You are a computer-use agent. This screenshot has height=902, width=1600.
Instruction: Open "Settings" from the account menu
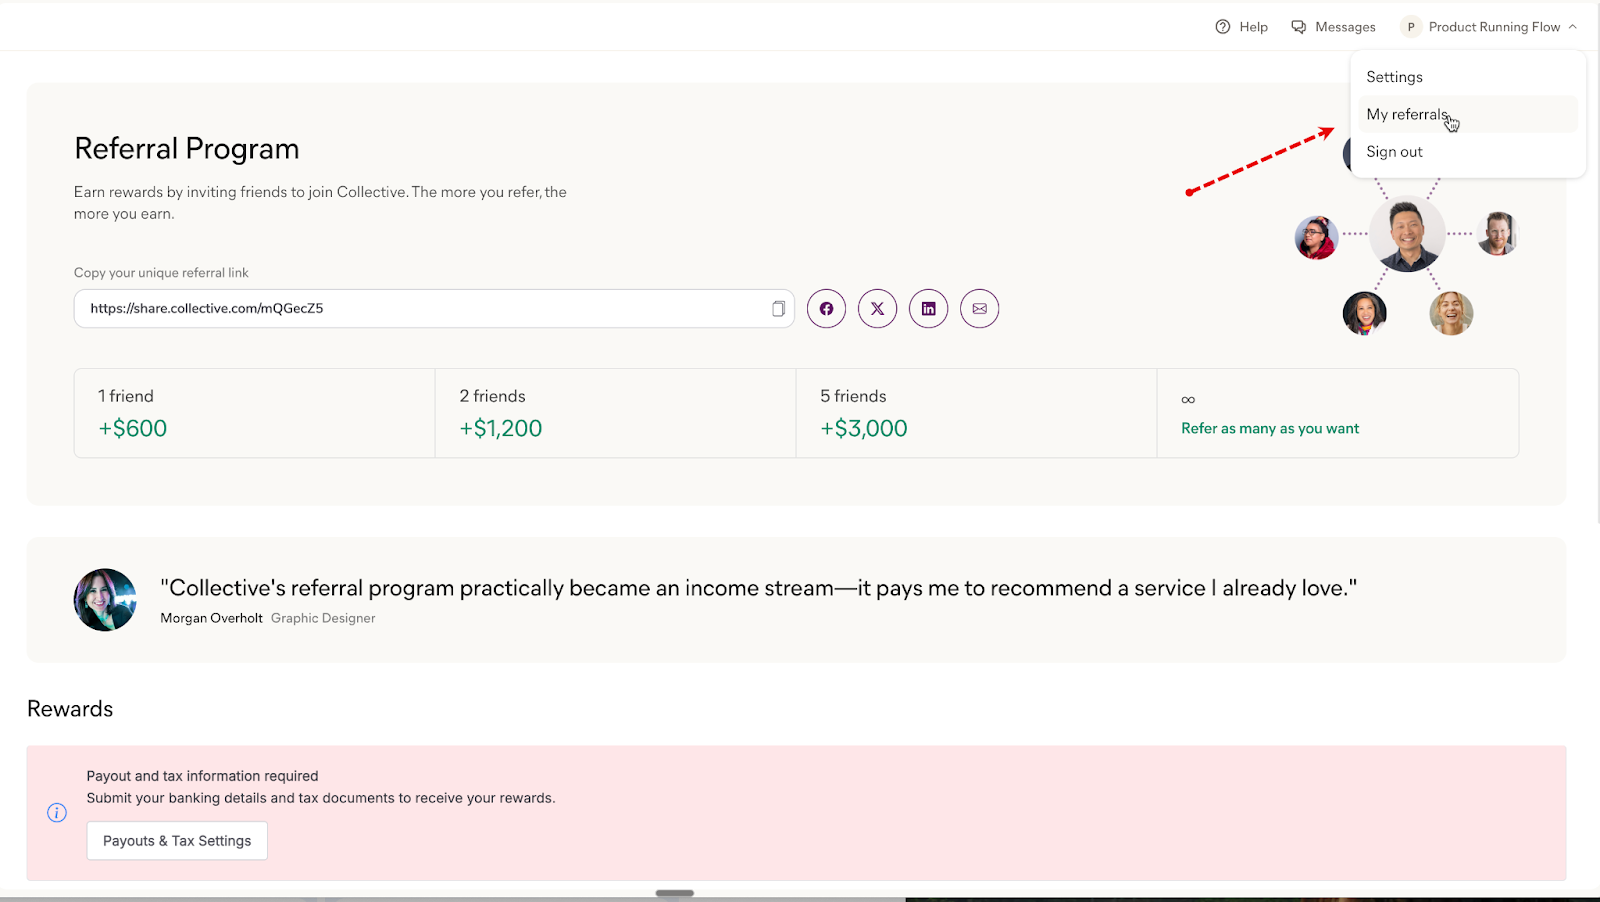tap(1394, 76)
